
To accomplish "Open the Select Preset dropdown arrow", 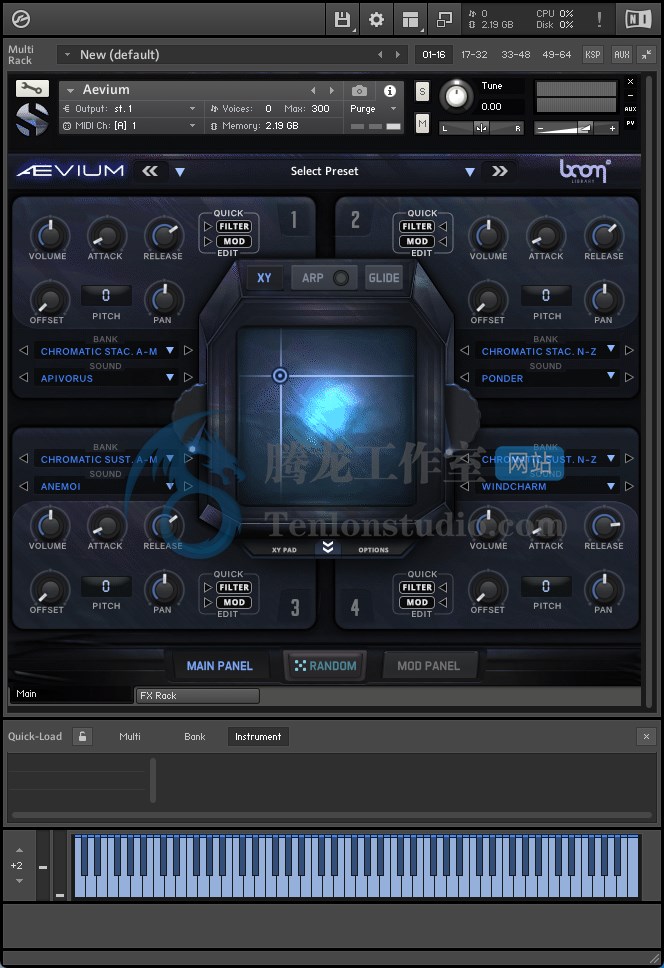I will click(470, 172).
